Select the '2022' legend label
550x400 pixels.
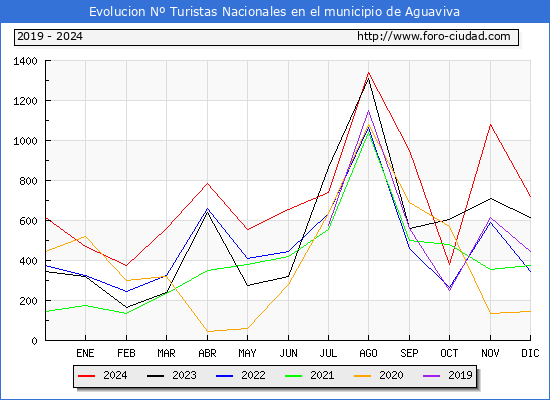point(253,375)
